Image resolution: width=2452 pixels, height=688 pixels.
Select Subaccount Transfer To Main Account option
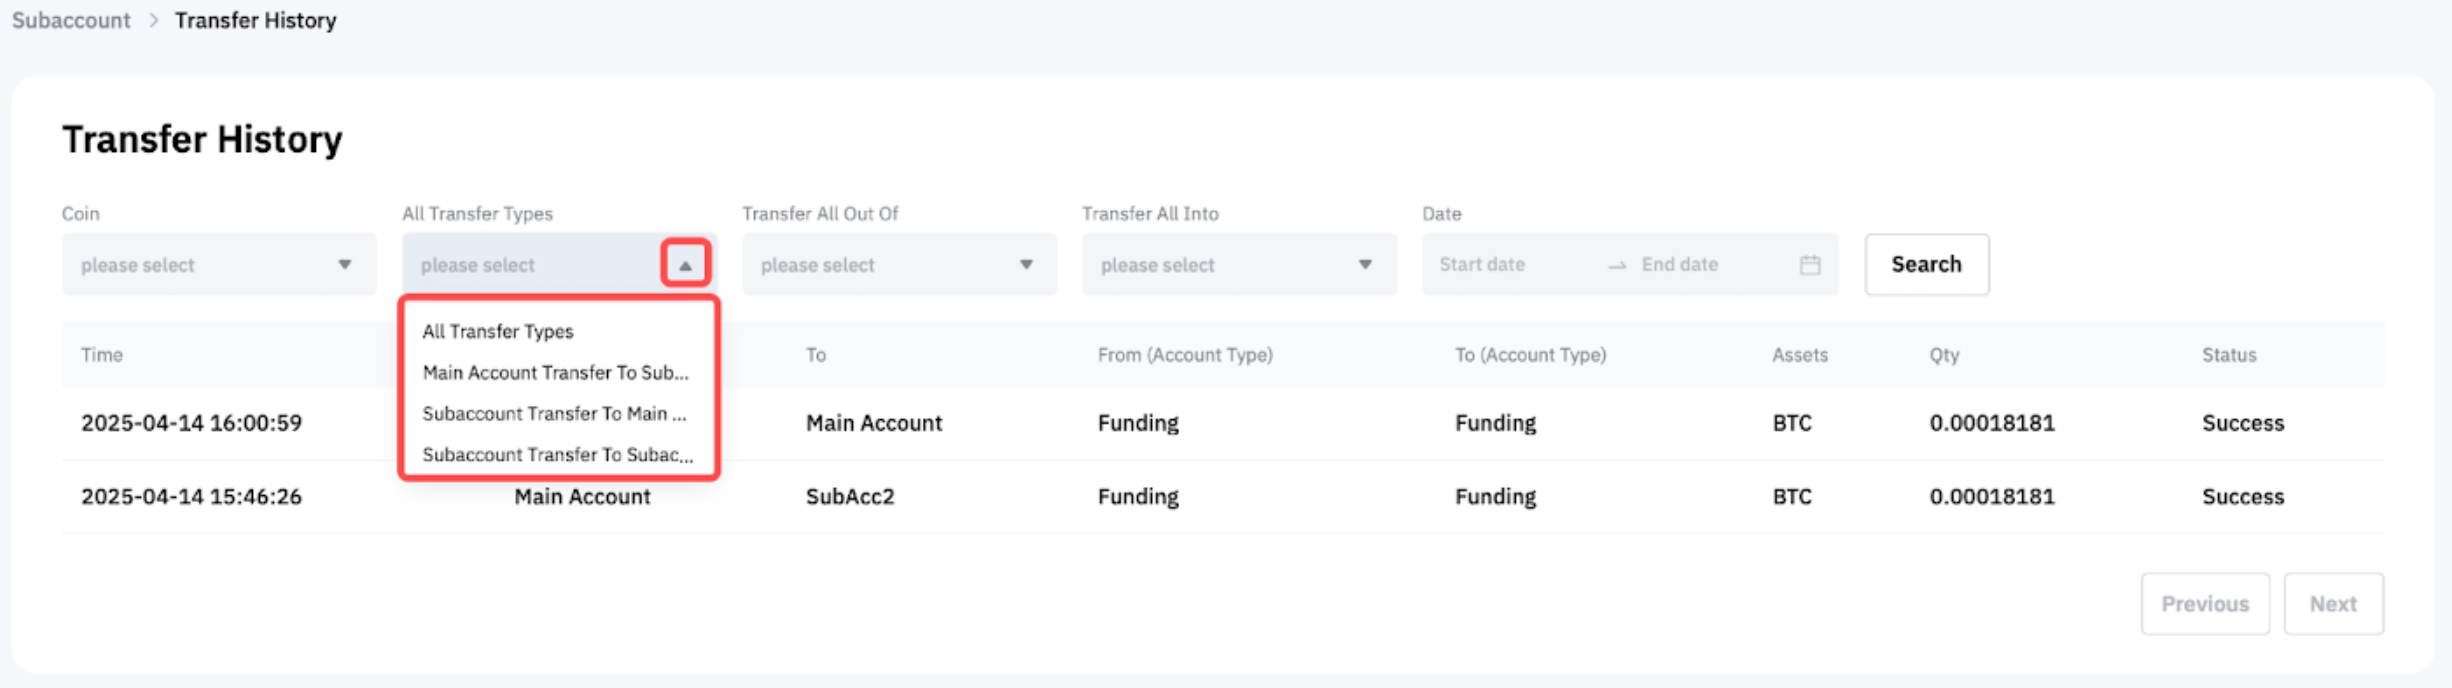coord(554,414)
